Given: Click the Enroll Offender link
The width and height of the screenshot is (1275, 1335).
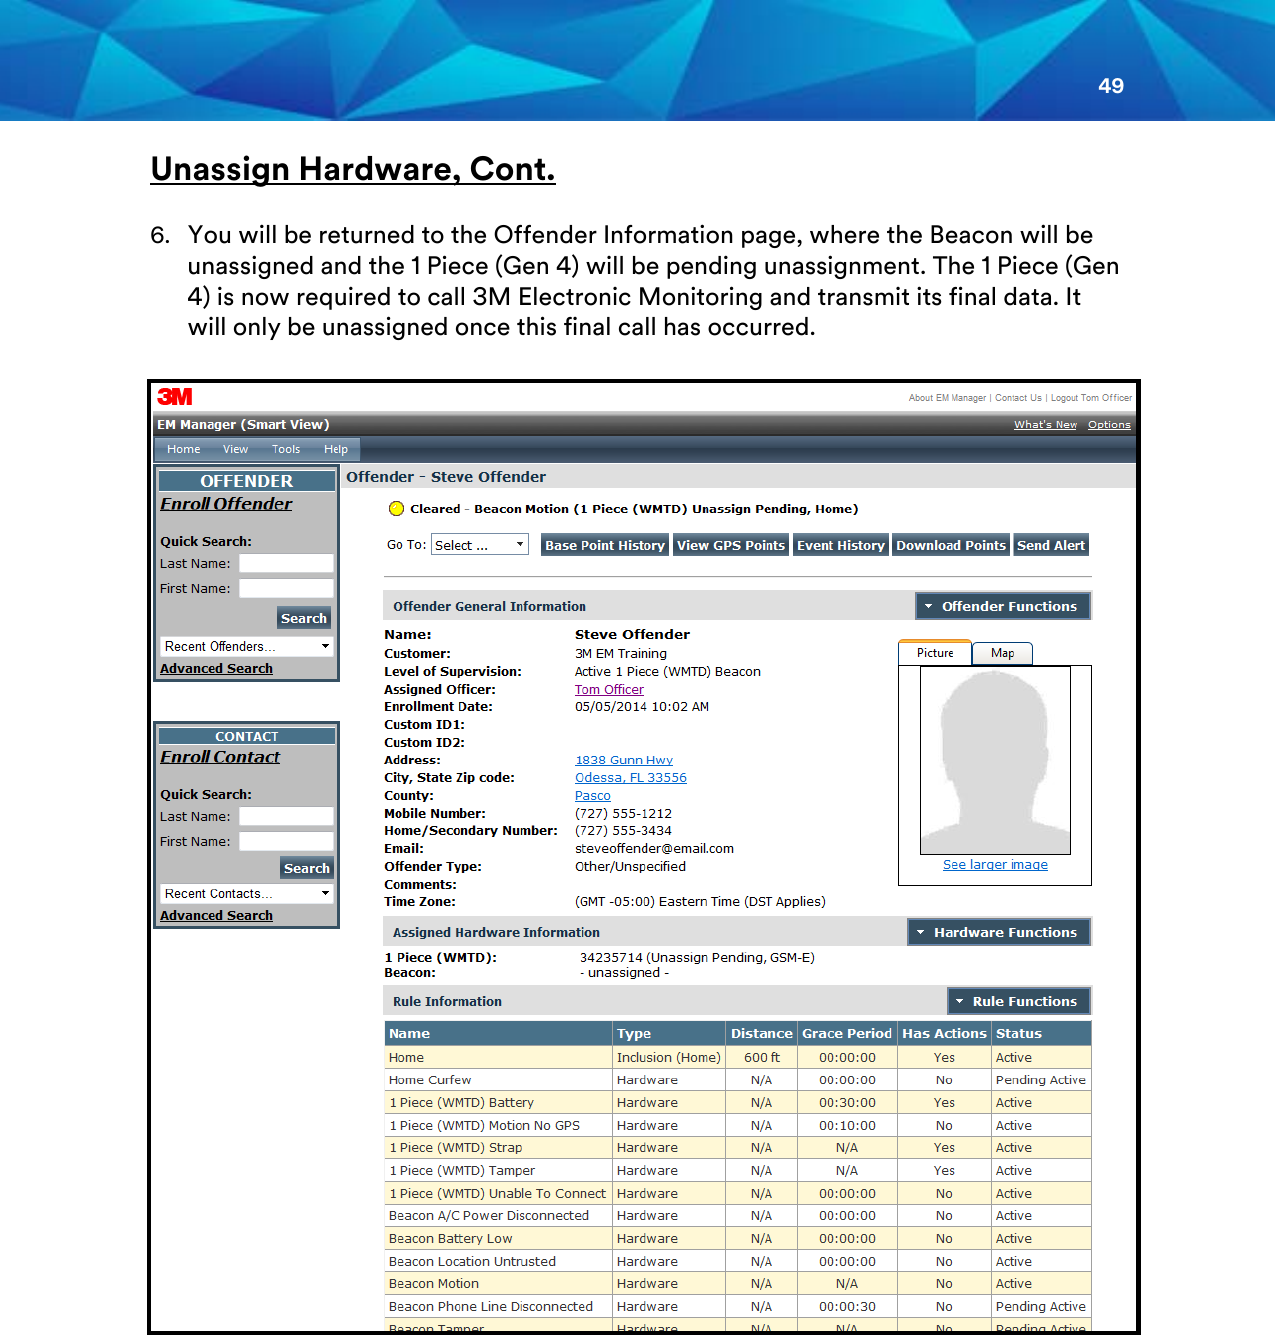Looking at the screenshot, I should tap(226, 504).
